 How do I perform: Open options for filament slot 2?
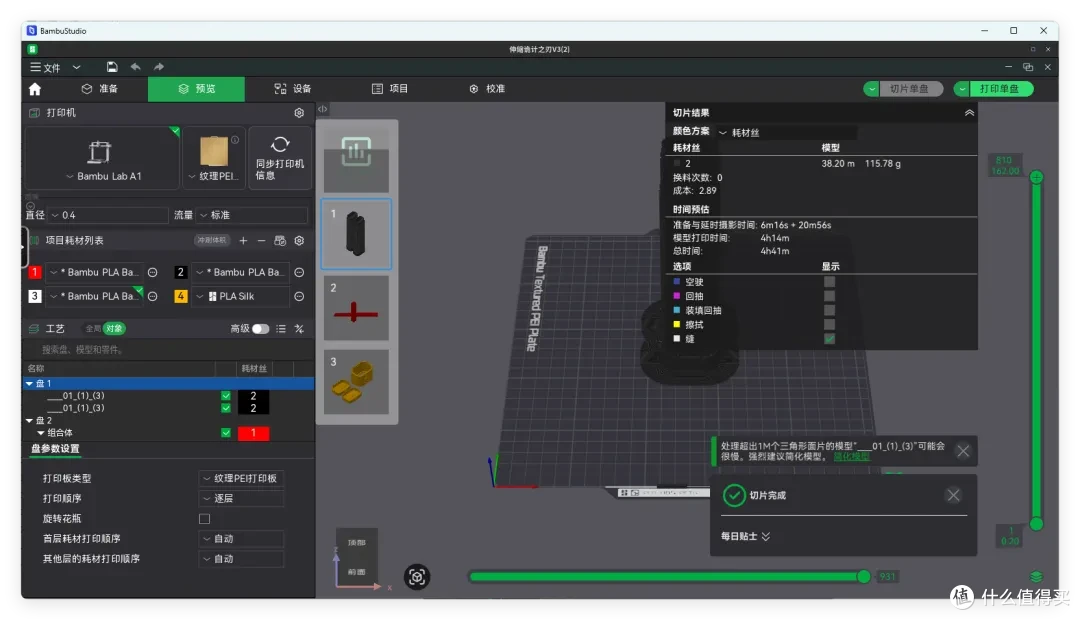pyautogui.click(x=299, y=273)
